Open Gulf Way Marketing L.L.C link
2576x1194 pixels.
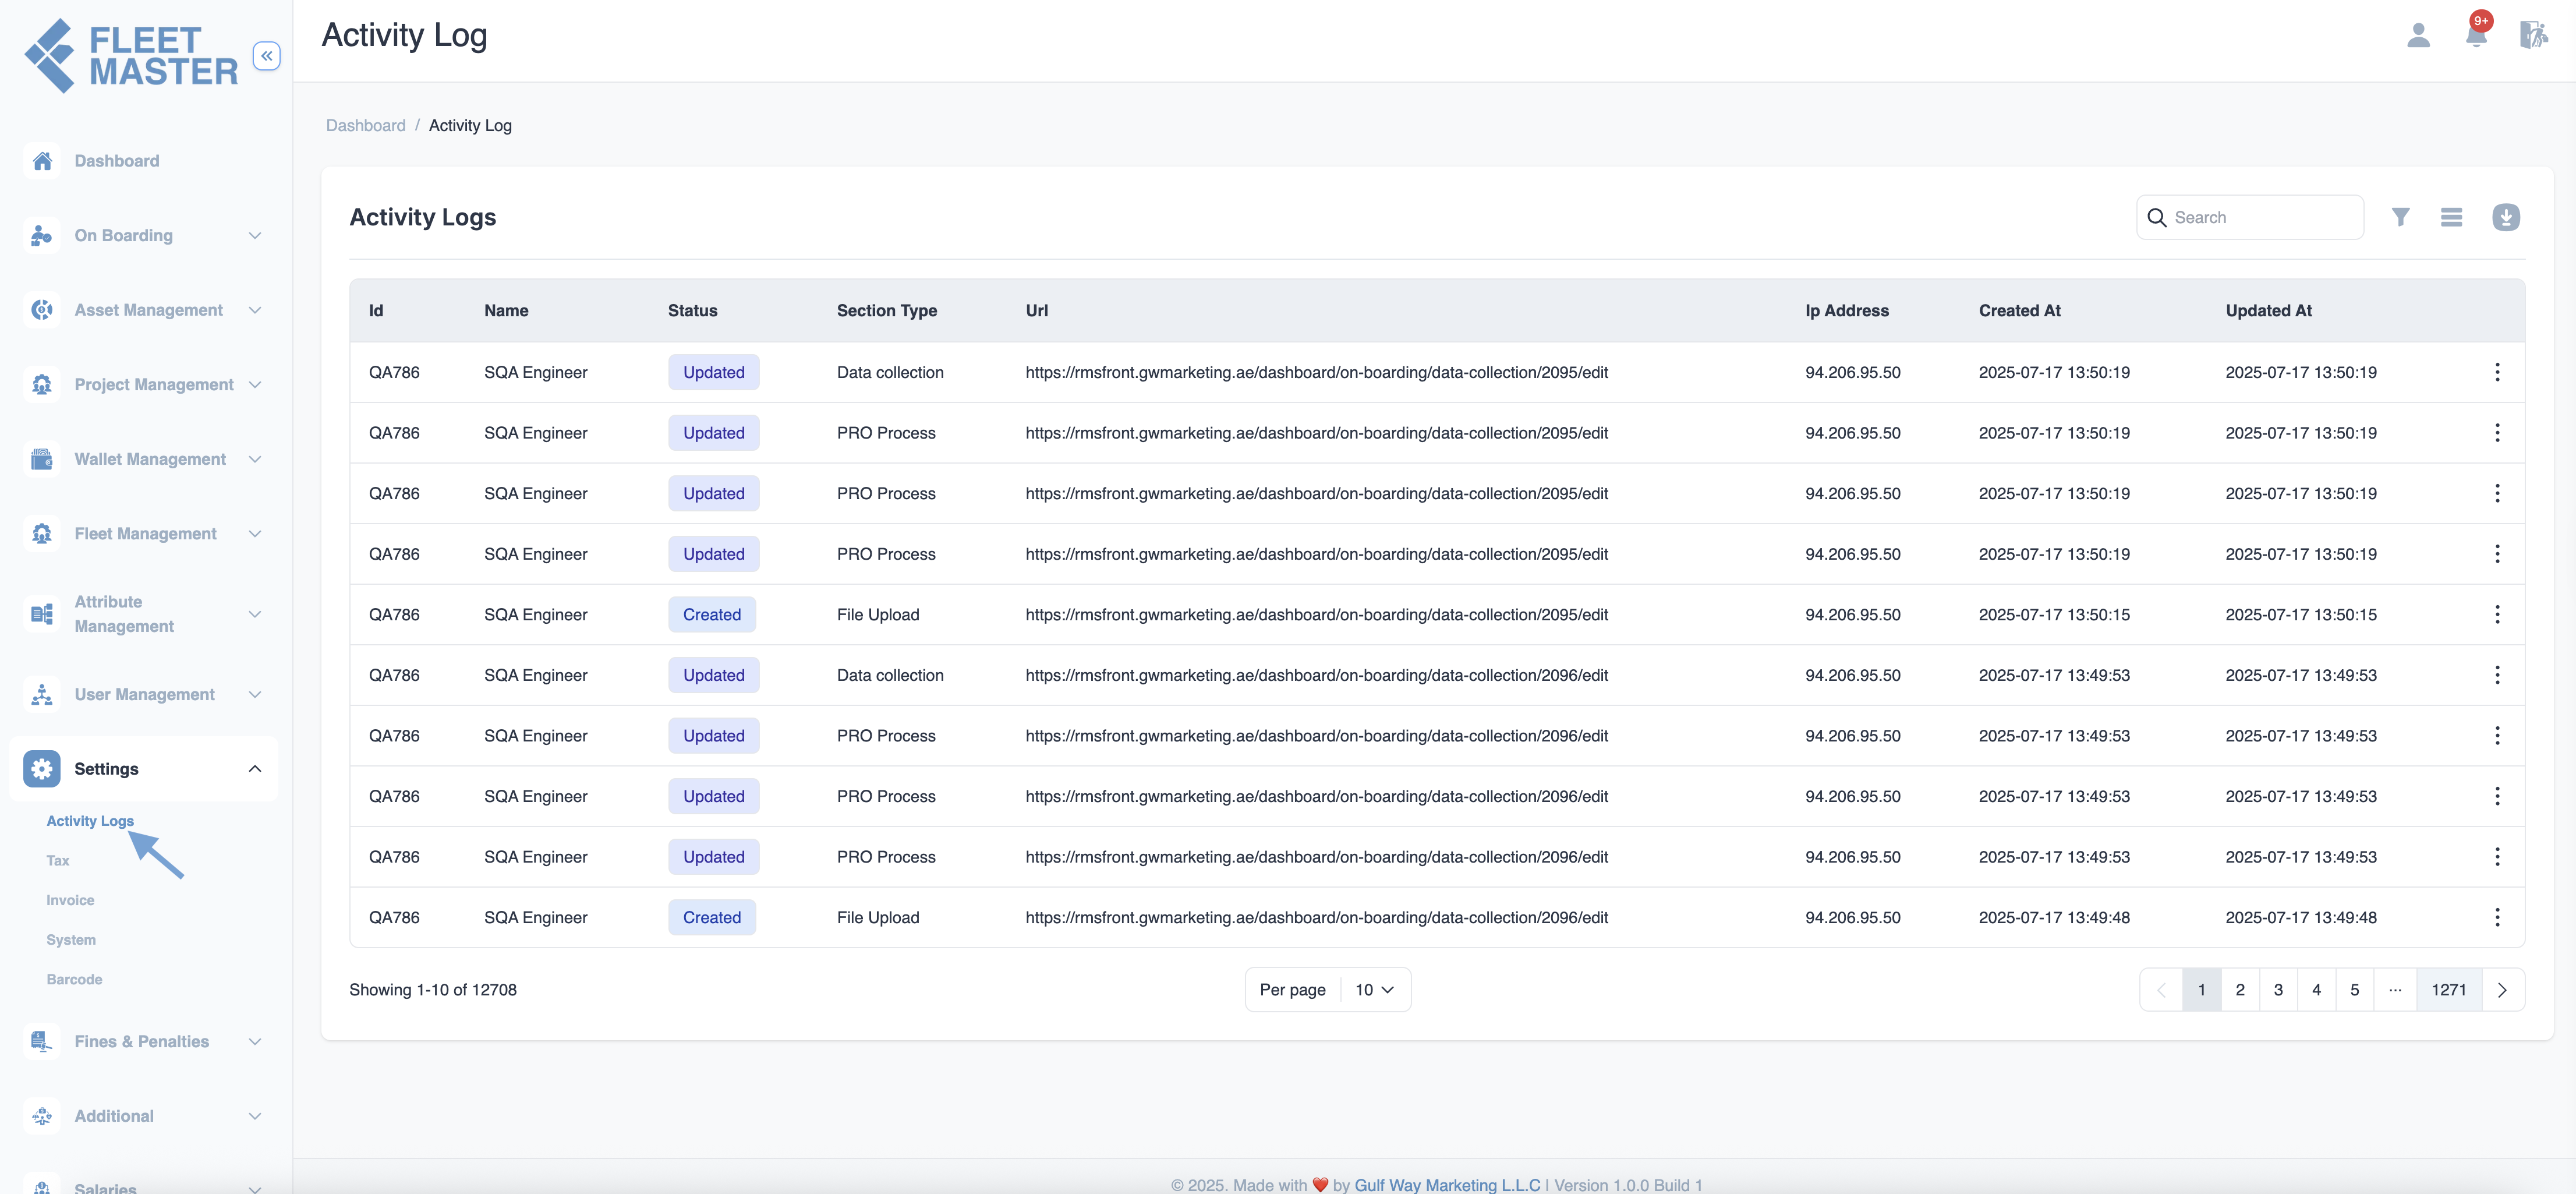[x=1447, y=1185]
